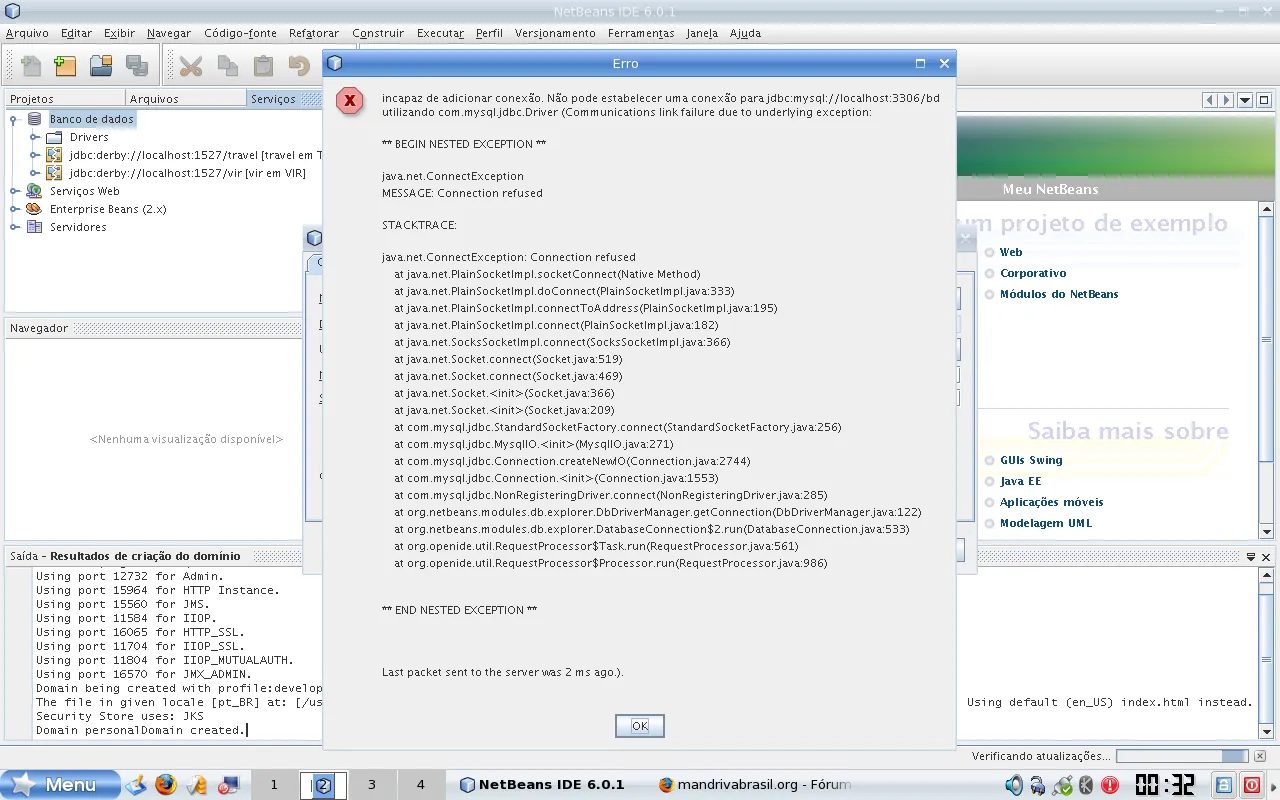Click the Undo arrow toolbar icon
1280x800 pixels.
pyautogui.click(x=298, y=66)
